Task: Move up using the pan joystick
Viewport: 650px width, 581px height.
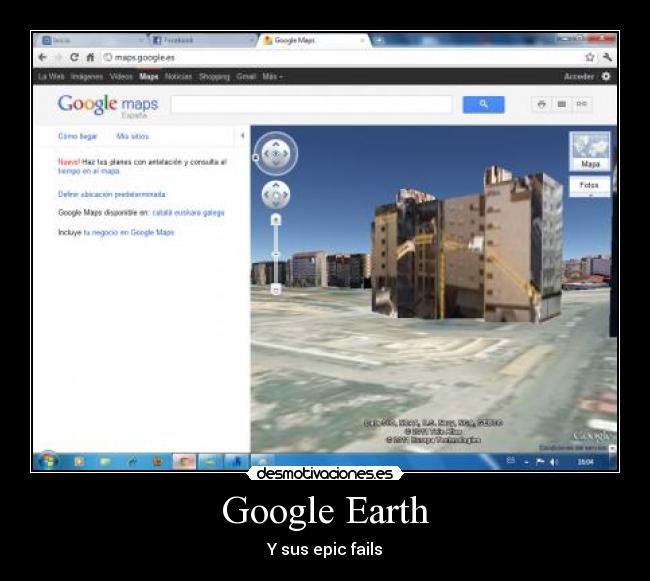Action: tap(276, 185)
